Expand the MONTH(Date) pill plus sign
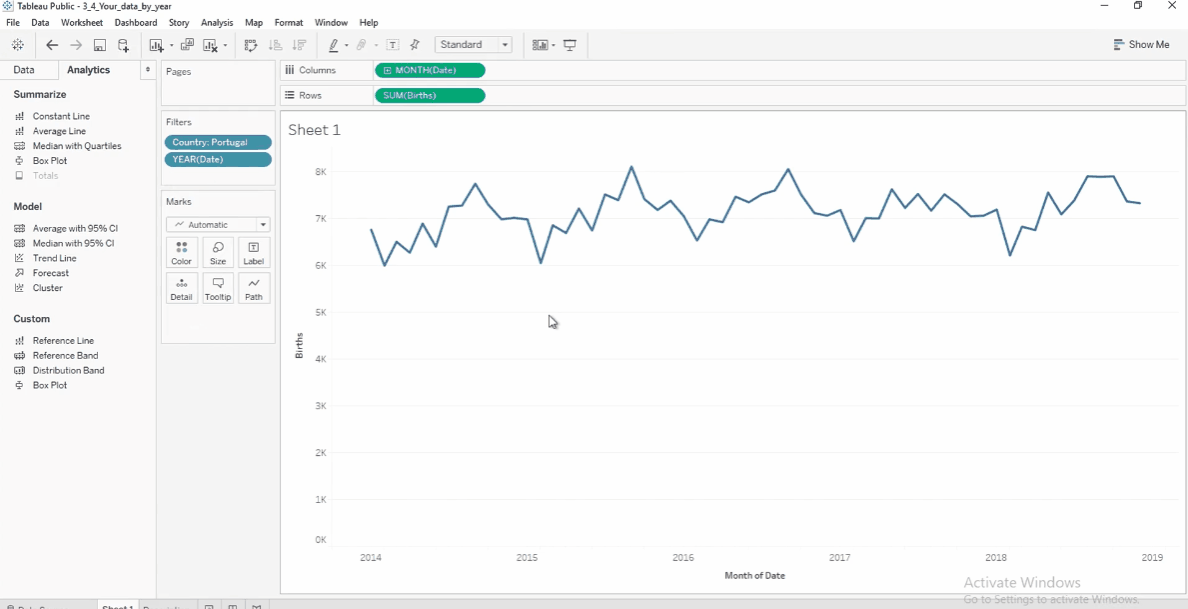This screenshot has height=609, width=1188. pyautogui.click(x=387, y=70)
